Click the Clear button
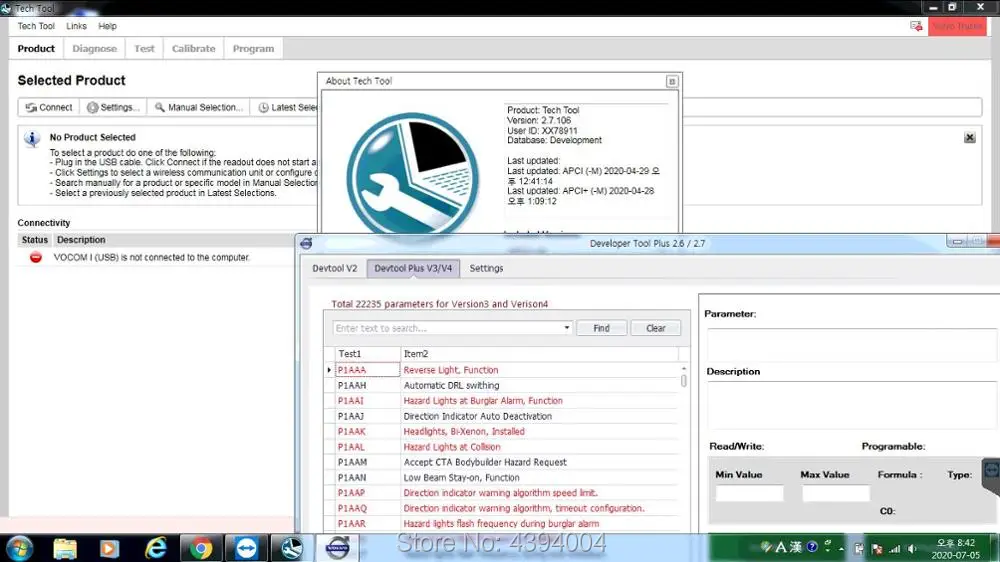The height and width of the screenshot is (562, 1000). 656,328
